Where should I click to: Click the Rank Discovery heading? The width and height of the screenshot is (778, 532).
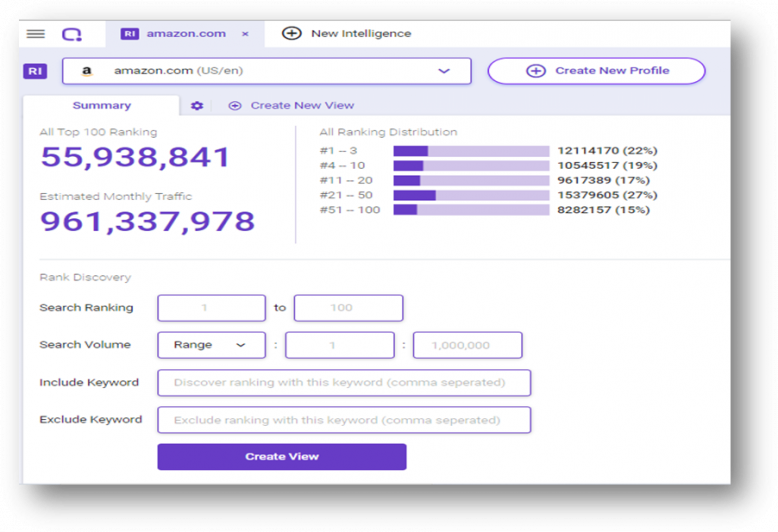[85, 277]
